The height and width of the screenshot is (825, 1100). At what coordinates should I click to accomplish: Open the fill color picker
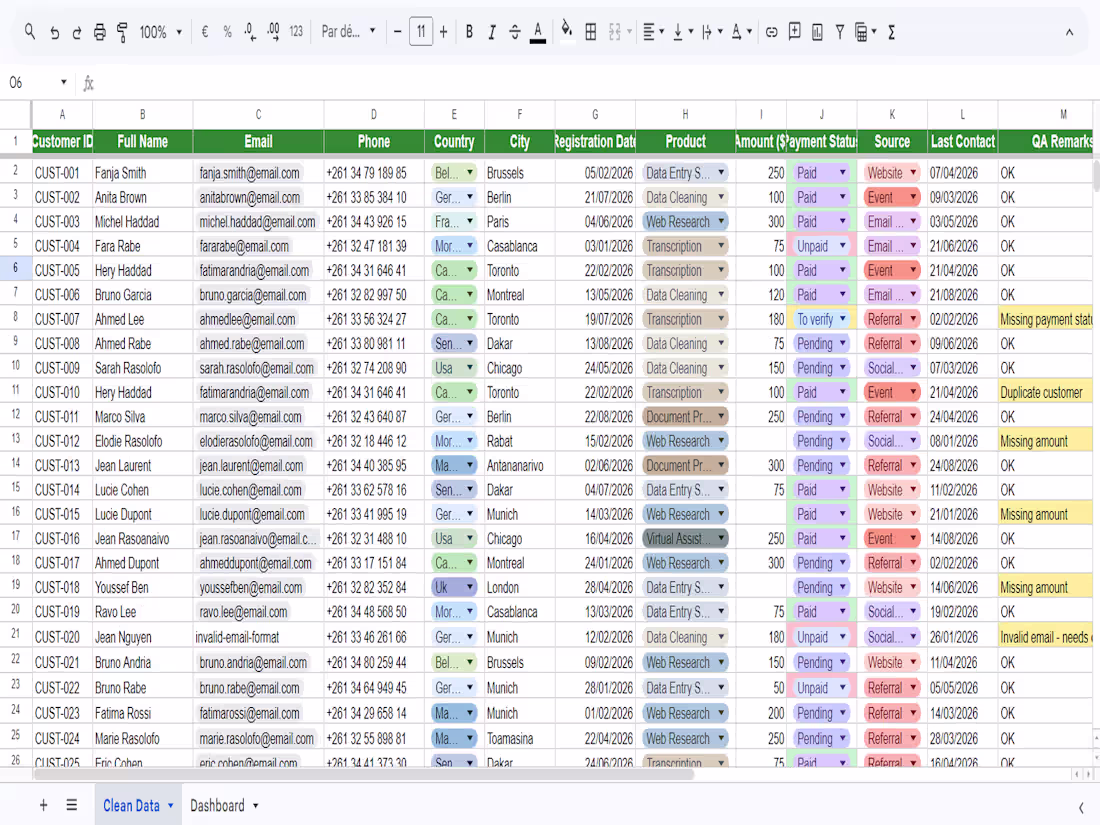[567, 31]
